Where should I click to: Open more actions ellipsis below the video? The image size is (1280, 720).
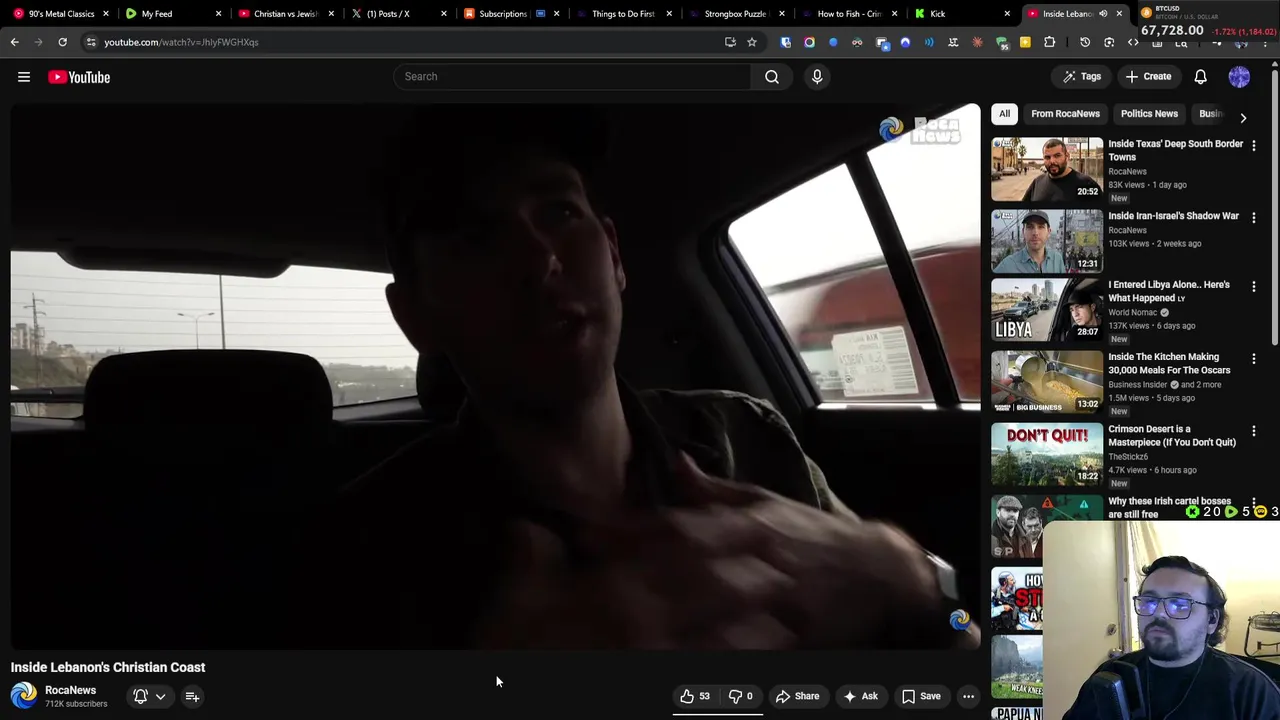point(968,696)
